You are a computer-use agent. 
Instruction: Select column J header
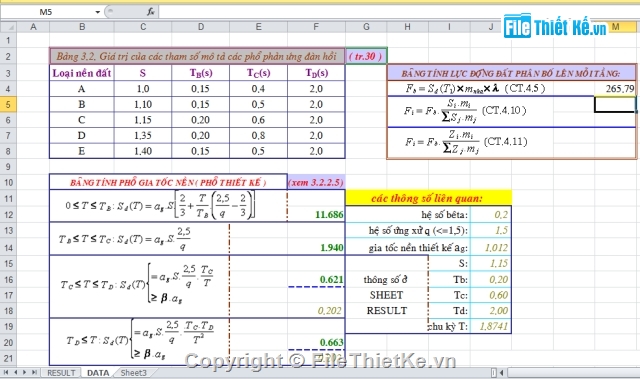pyautogui.click(x=491, y=27)
